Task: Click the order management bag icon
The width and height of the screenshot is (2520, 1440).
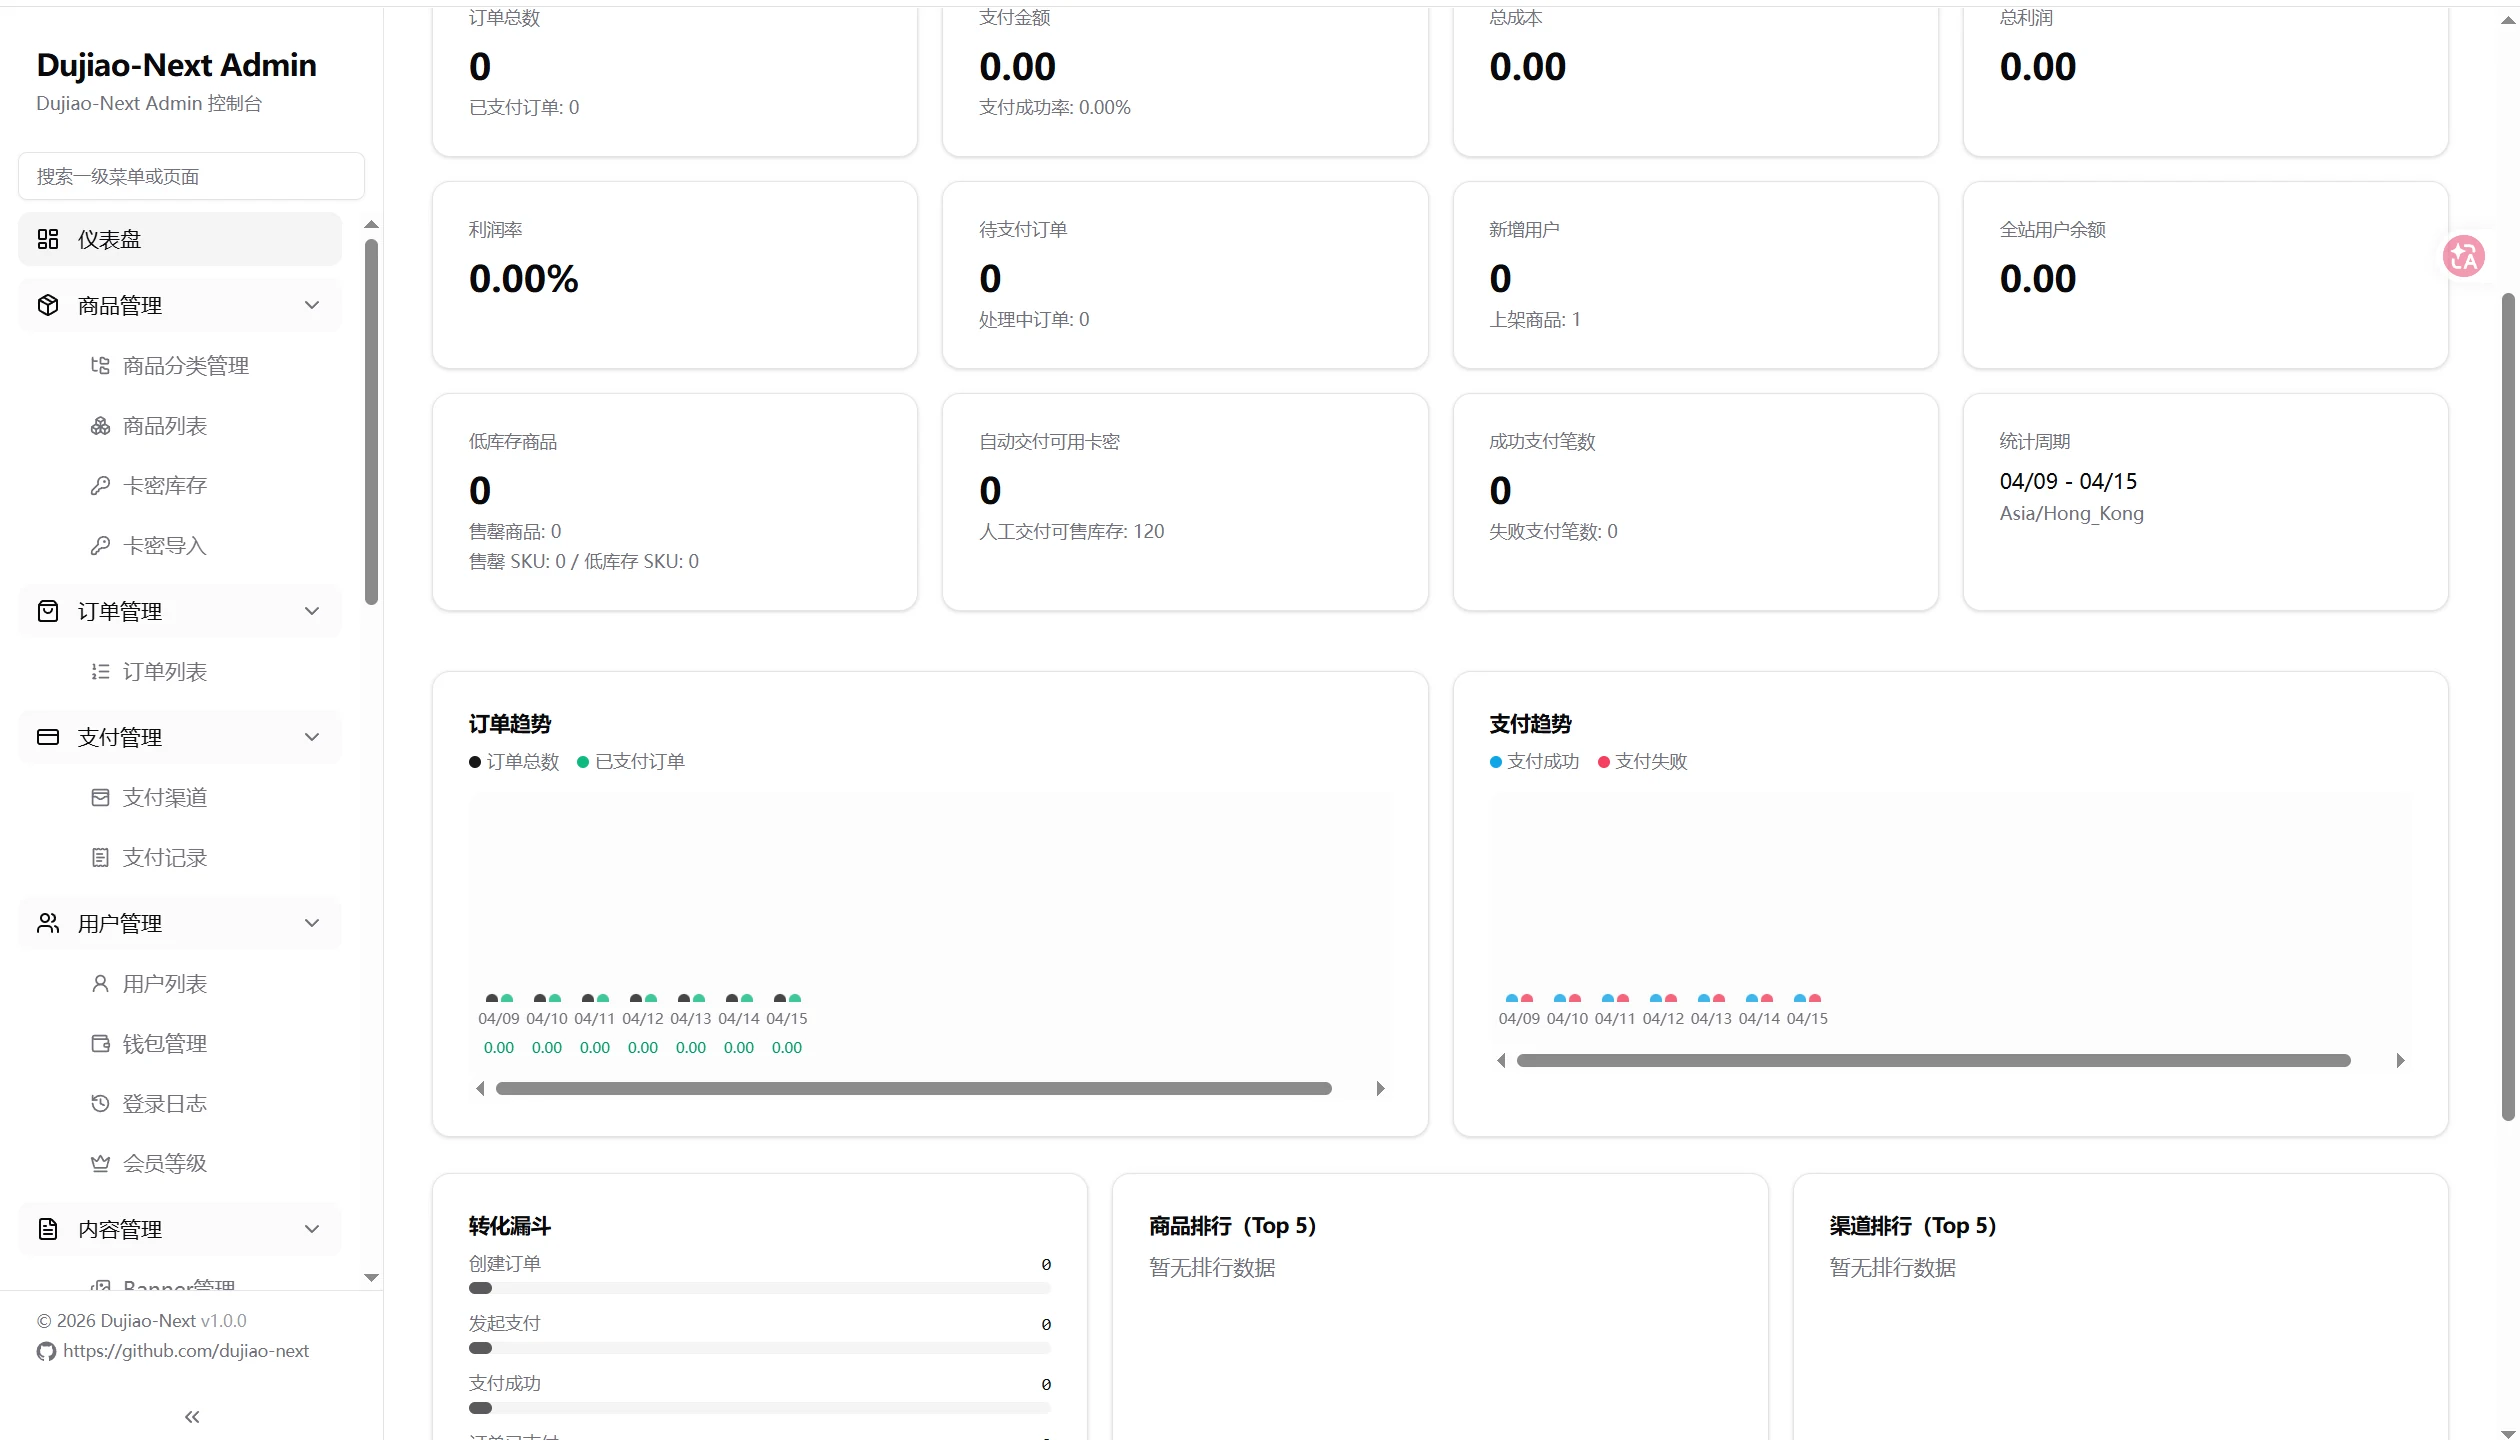Action: click(48, 611)
